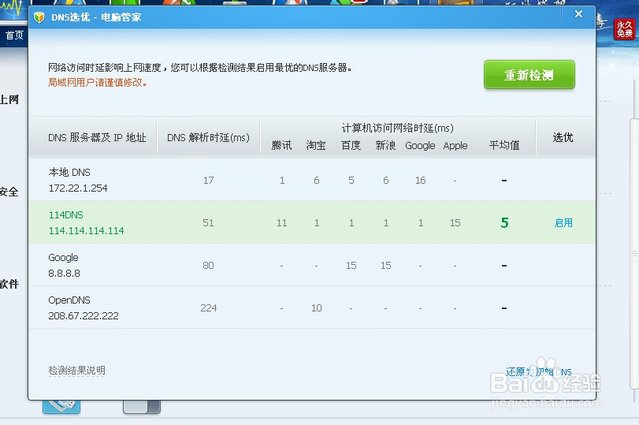Click the 新浪 column header
639x425 pixels.
(x=386, y=145)
